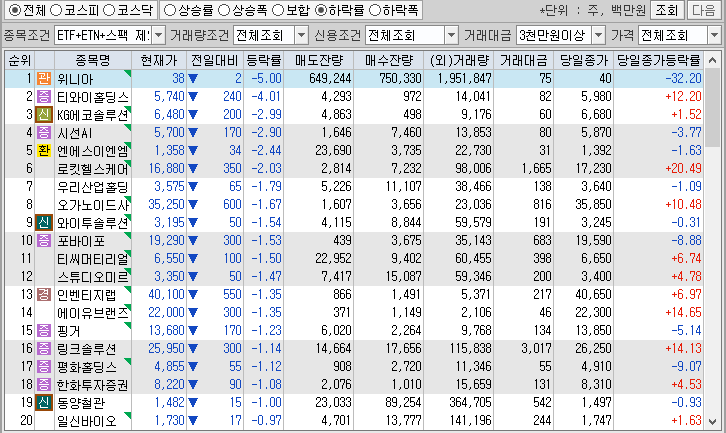726x433 pixels.
Task: Select the 상승폭 radio button
Action: [224, 10]
